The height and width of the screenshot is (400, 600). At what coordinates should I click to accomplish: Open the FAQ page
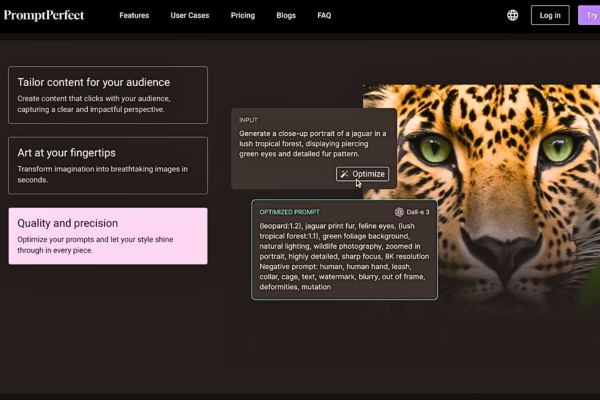point(324,16)
